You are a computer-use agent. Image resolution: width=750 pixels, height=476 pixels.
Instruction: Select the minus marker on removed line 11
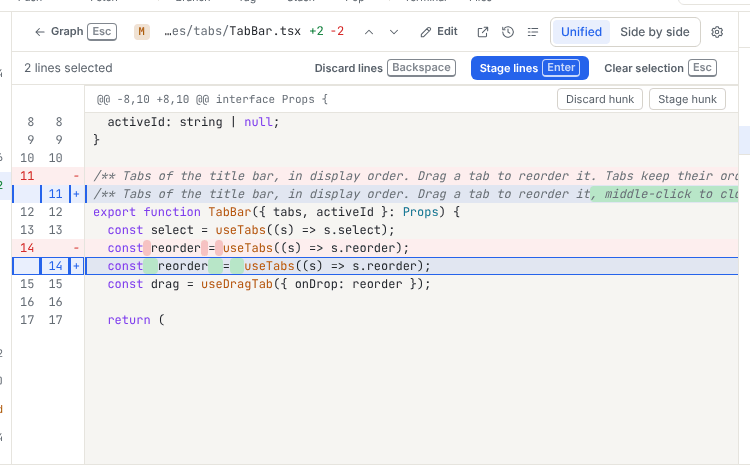tap(76, 176)
